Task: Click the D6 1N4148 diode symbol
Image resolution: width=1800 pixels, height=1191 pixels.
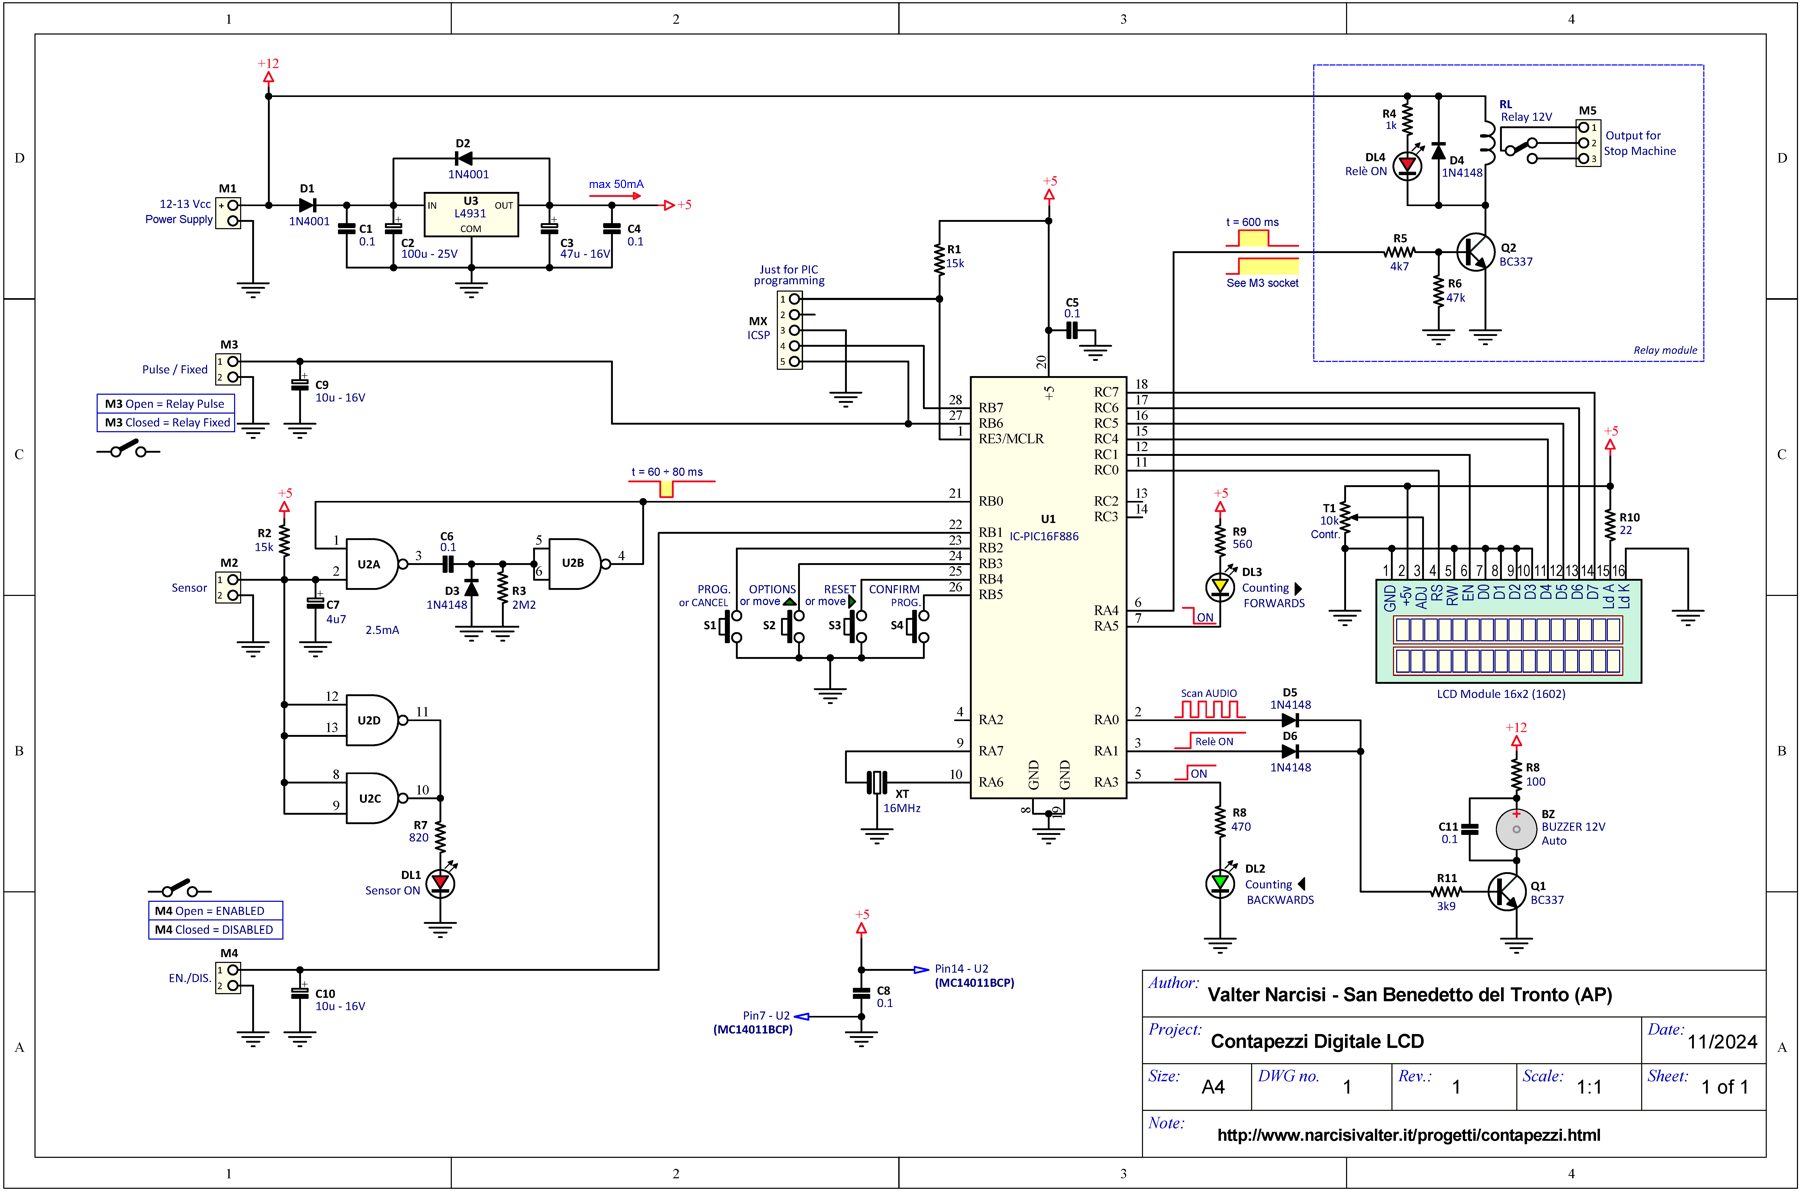Action: click(1290, 751)
